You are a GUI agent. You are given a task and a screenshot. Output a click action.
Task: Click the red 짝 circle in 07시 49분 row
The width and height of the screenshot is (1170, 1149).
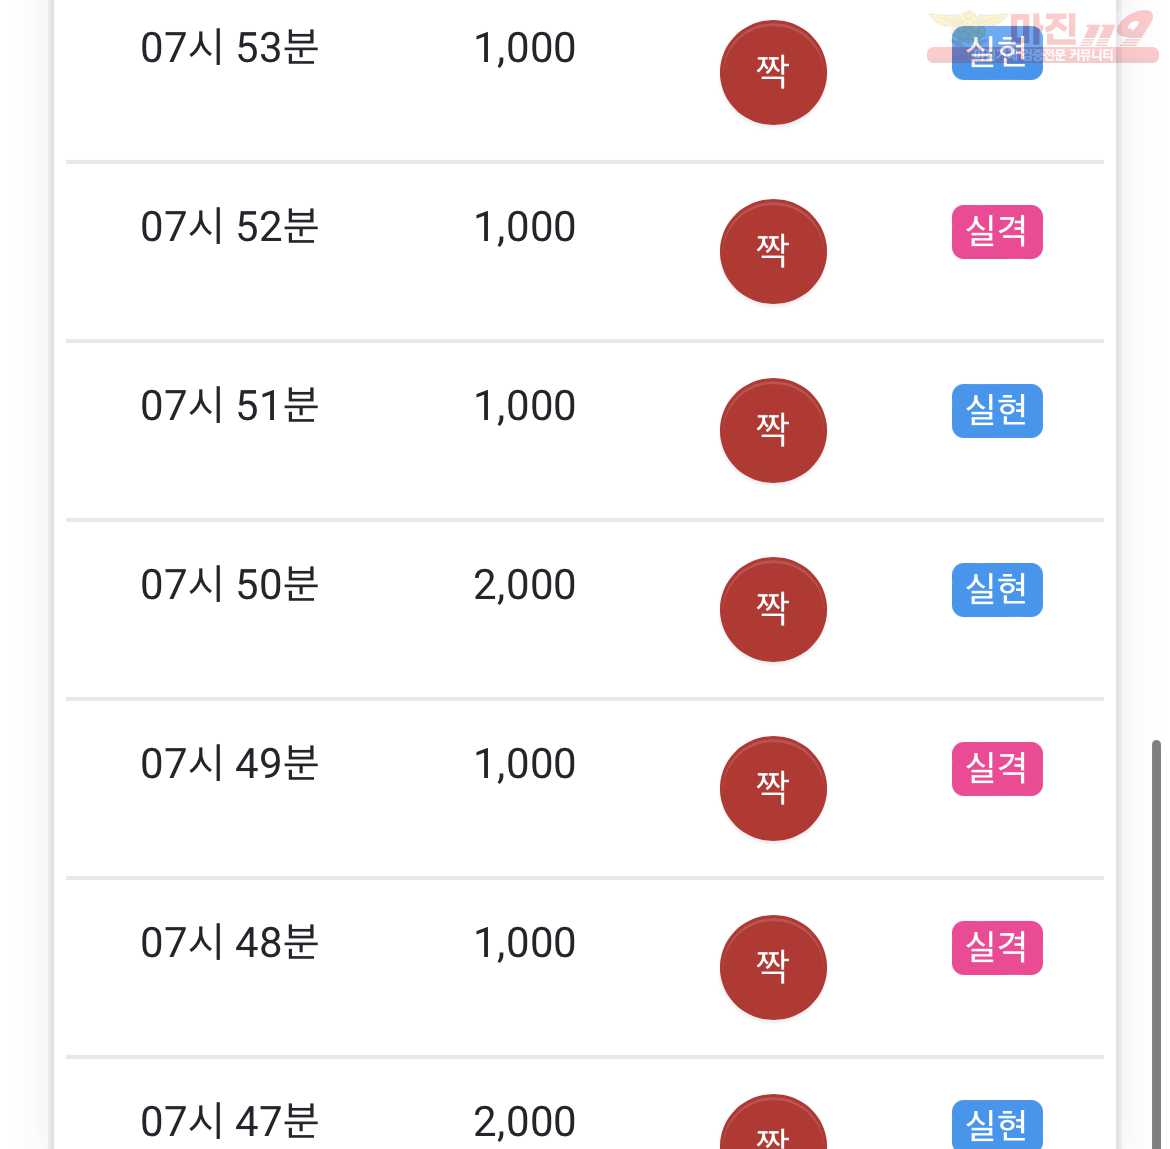[x=773, y=789]
